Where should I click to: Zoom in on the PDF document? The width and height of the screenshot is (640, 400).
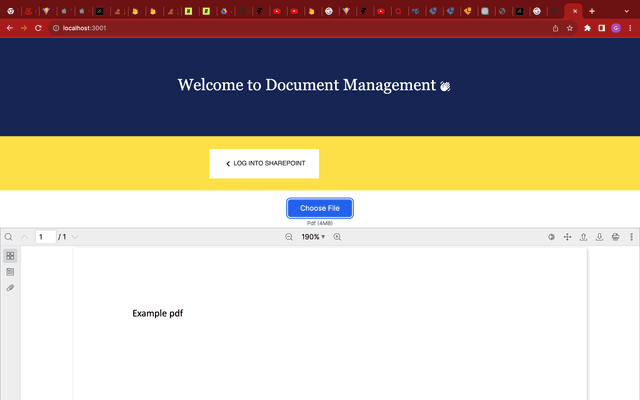tap(337, 237)
